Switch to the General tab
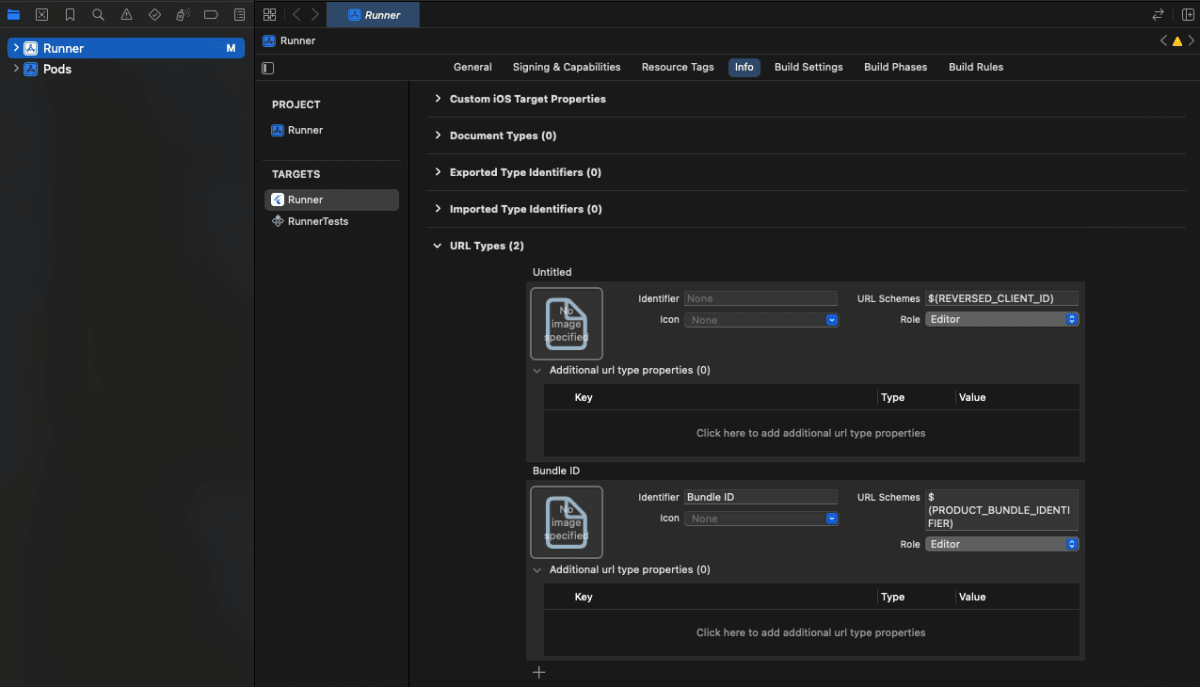Viewport: 1200px width, 687px height. tap(473, 67)
